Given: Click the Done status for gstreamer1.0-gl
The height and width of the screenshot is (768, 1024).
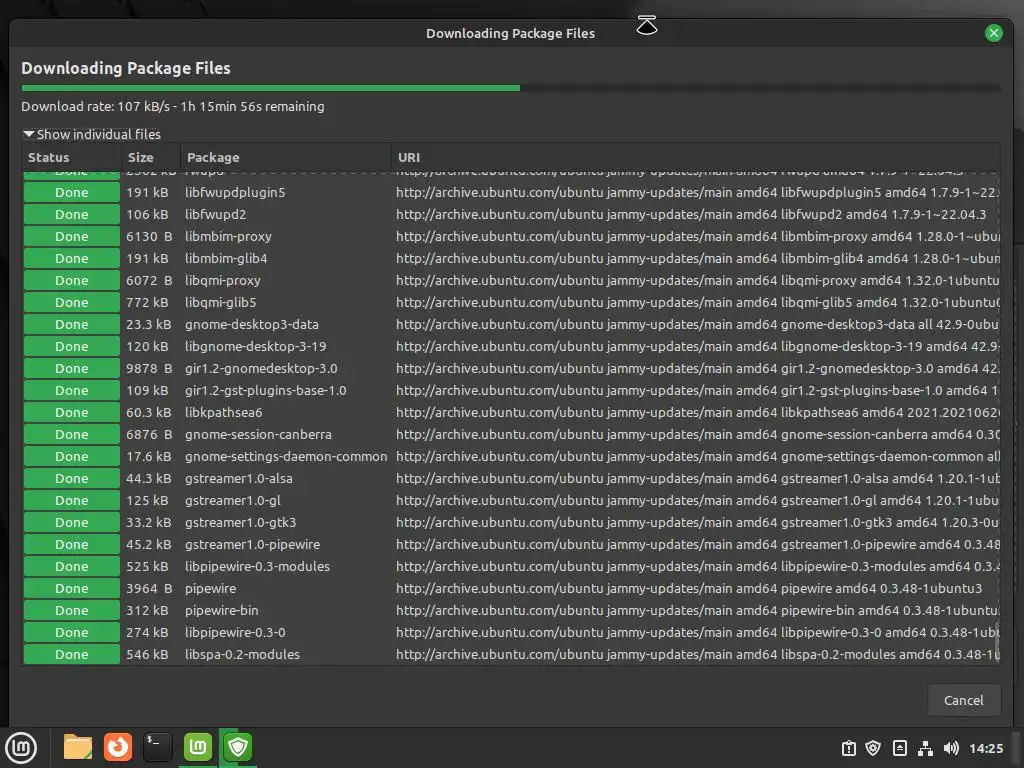Looking at the screenshot, I should [72, 500].
